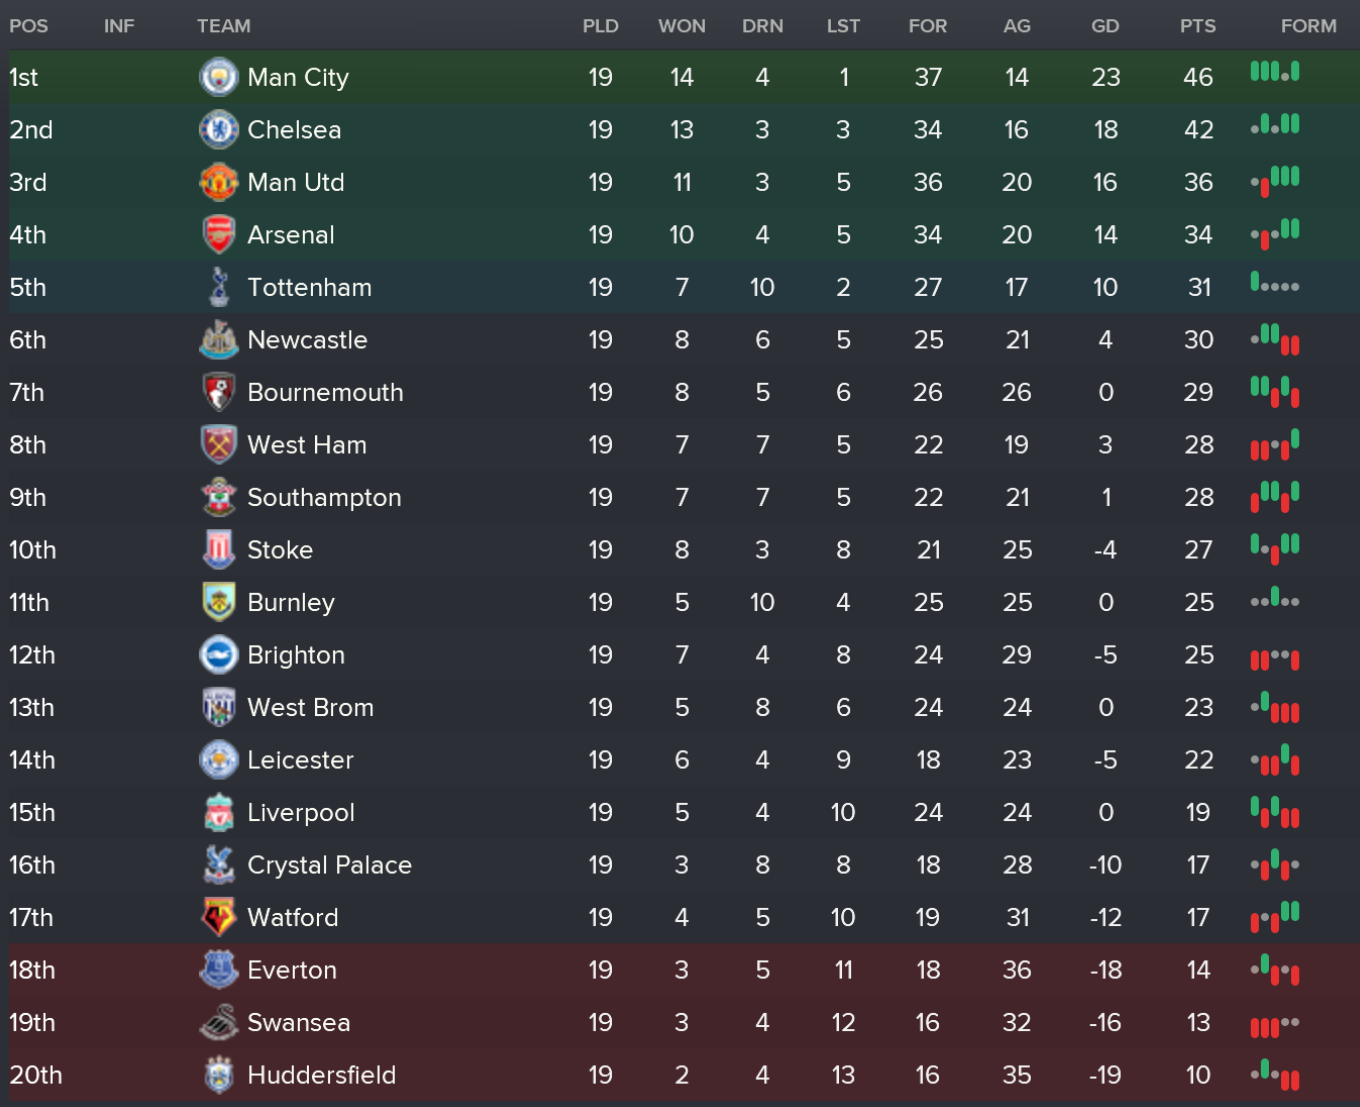1360x1107 pixels.
Task: Open the Bournemouth team link
Action: pos(325,393)
